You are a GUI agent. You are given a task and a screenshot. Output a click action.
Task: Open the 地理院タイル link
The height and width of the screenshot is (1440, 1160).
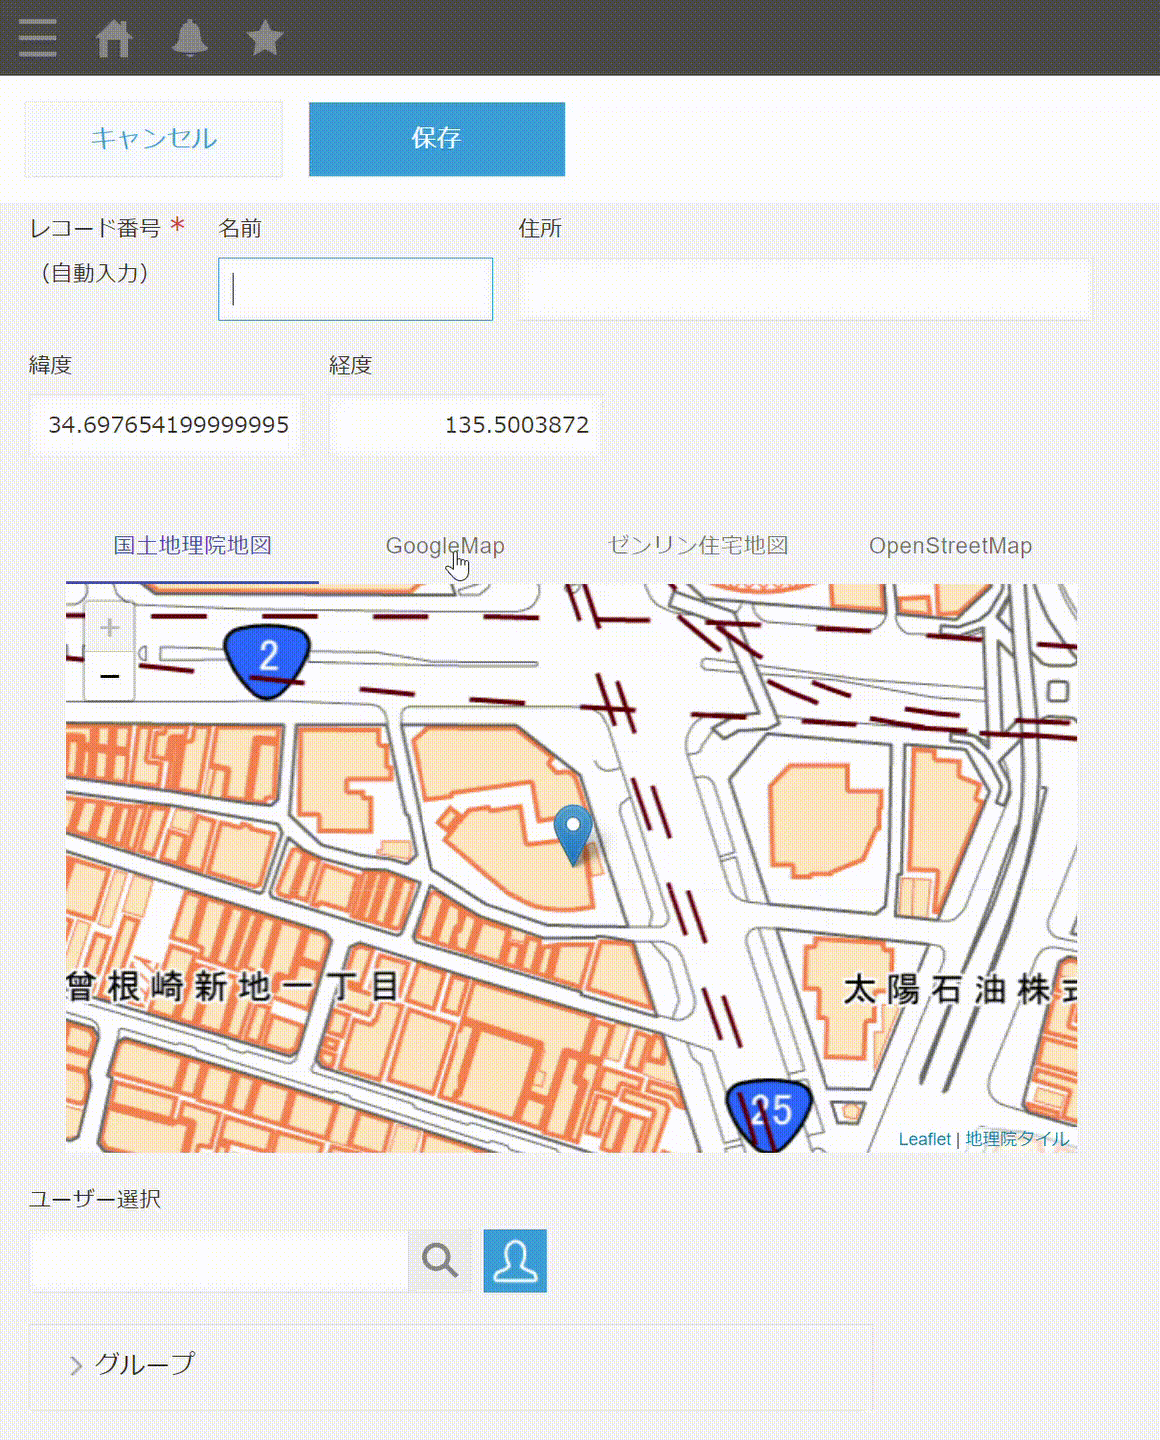1016,1139
